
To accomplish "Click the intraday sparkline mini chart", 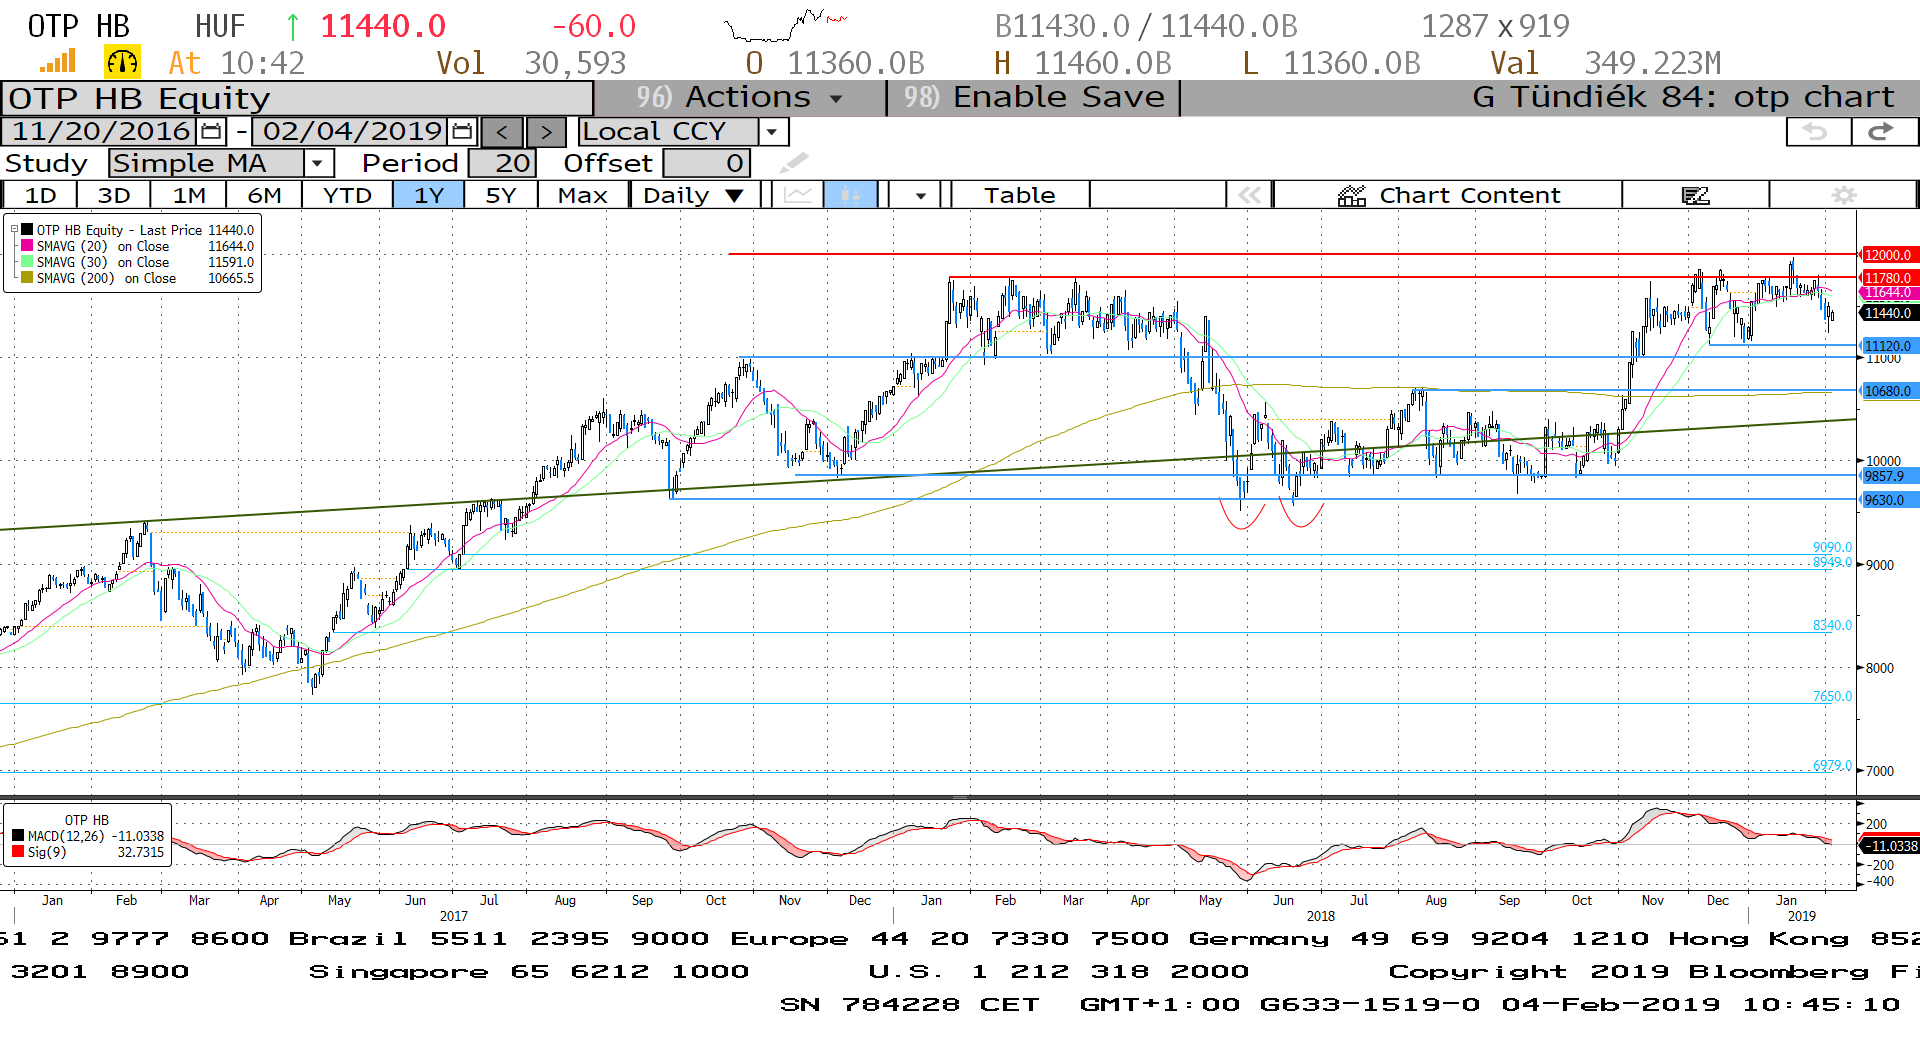I will (786, 25).
